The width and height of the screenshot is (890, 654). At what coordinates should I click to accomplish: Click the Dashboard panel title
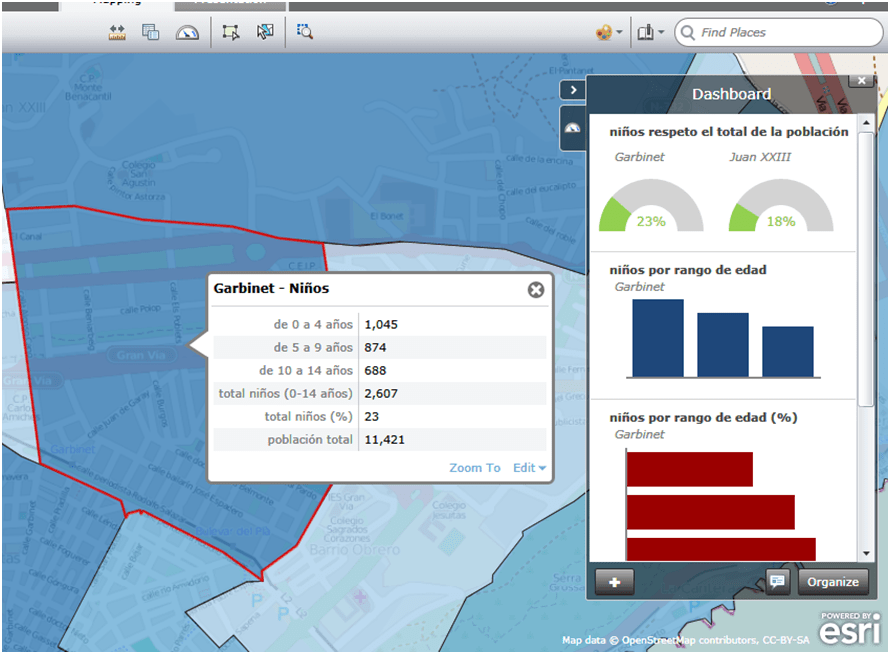(x=731, y=94)
